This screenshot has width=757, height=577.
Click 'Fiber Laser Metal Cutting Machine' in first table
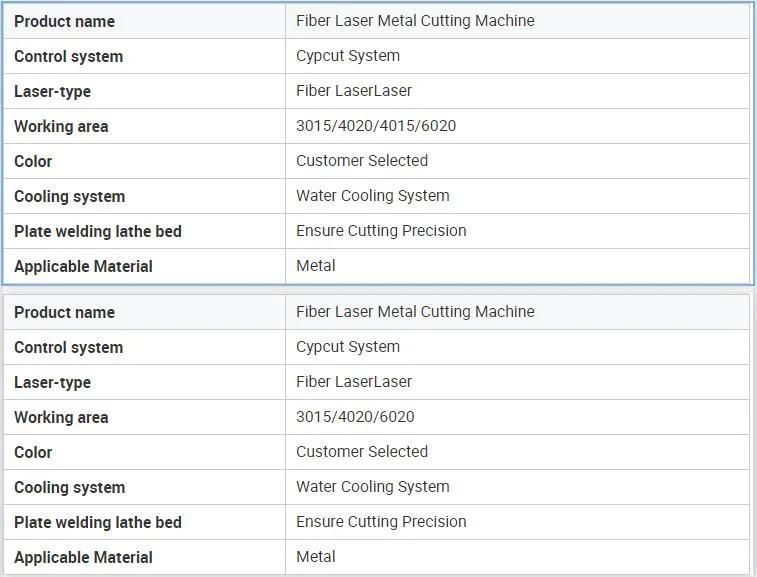tap(415, 21)
